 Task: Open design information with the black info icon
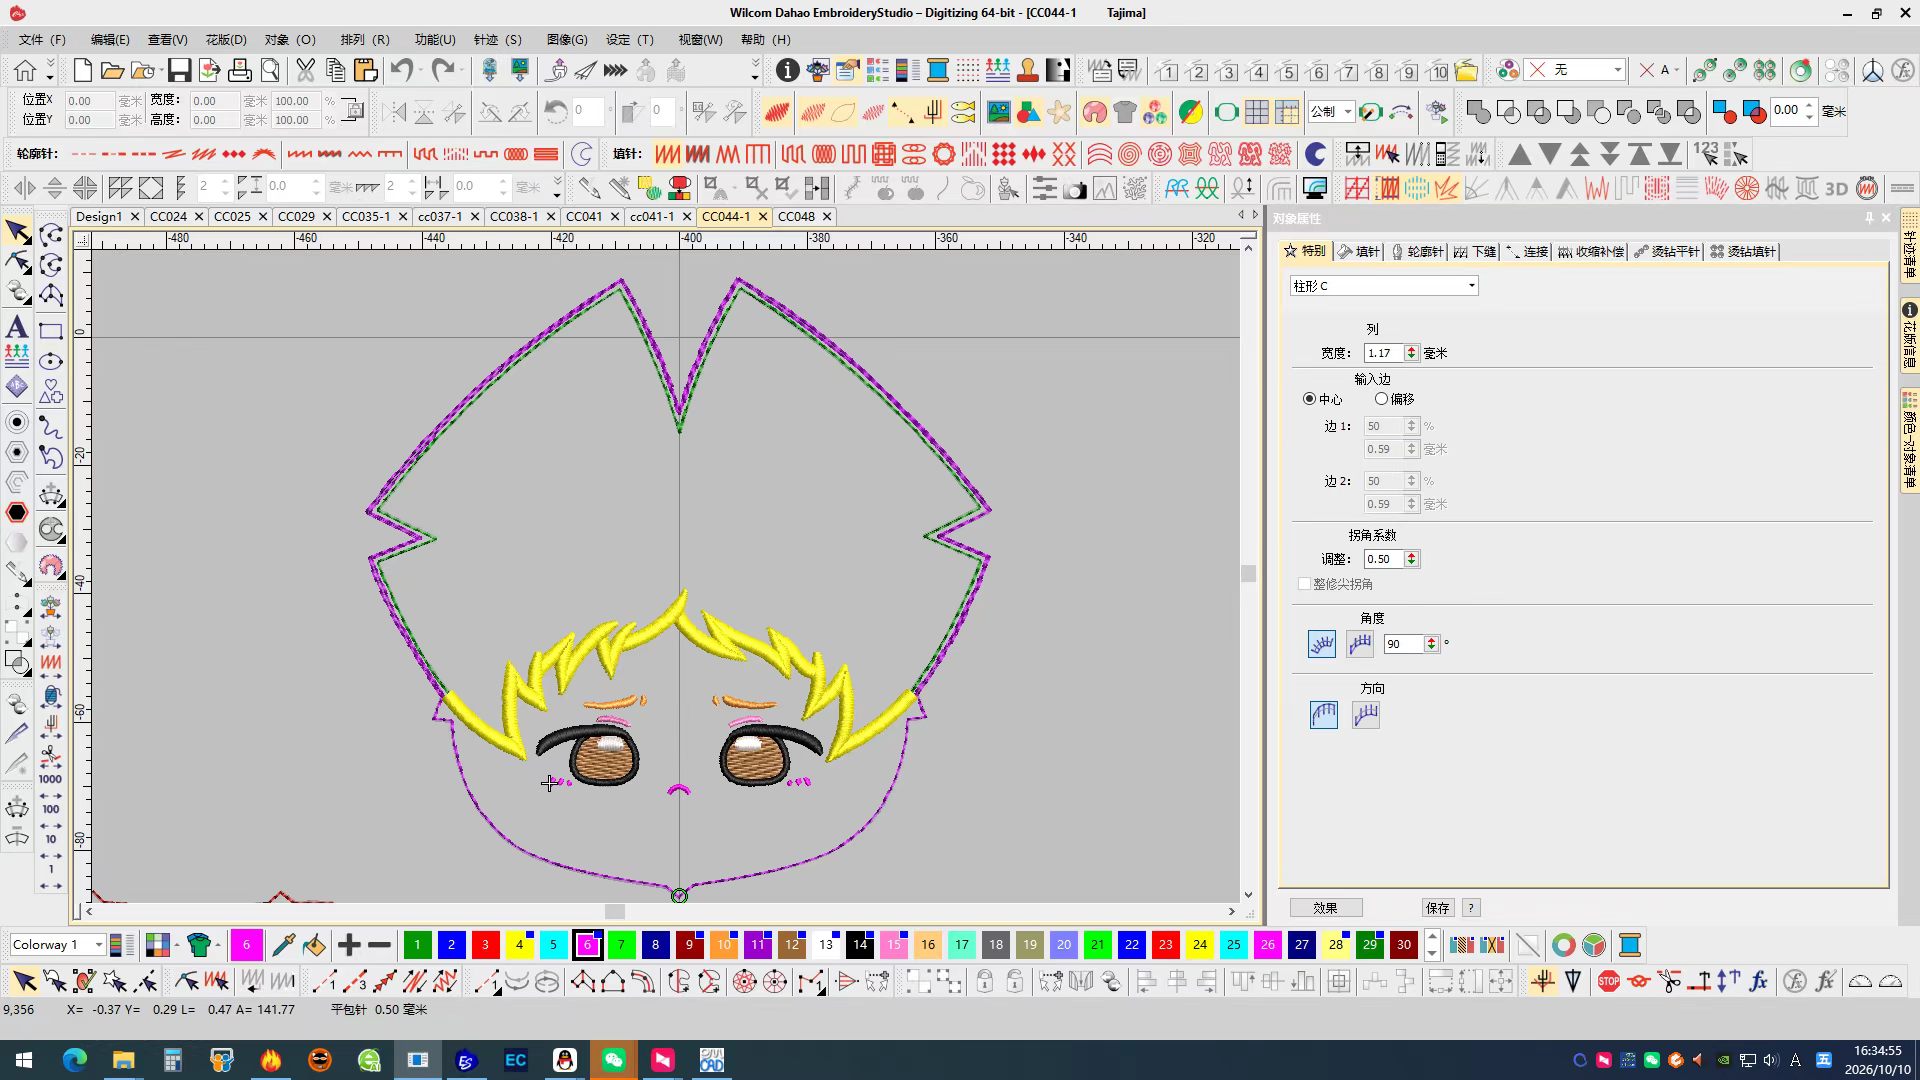[x=788, y=70]
